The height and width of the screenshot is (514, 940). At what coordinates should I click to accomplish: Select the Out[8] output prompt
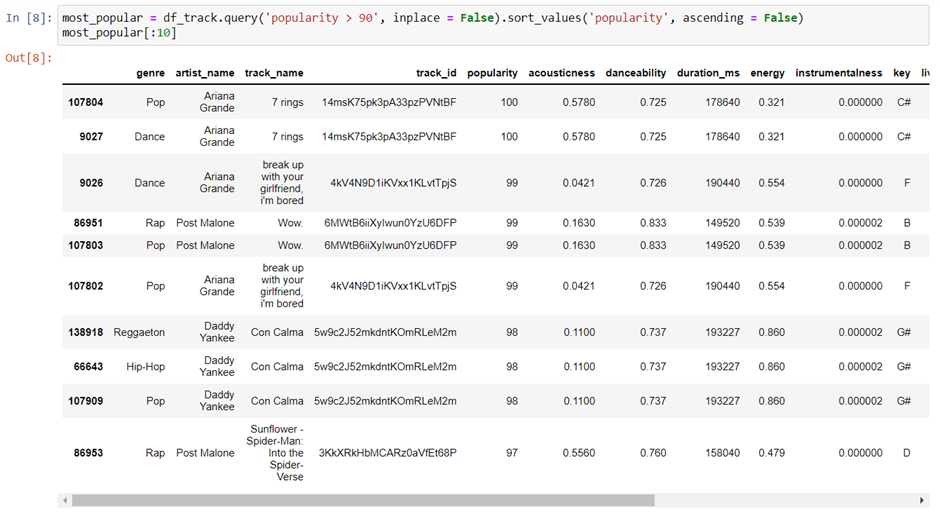29,58
